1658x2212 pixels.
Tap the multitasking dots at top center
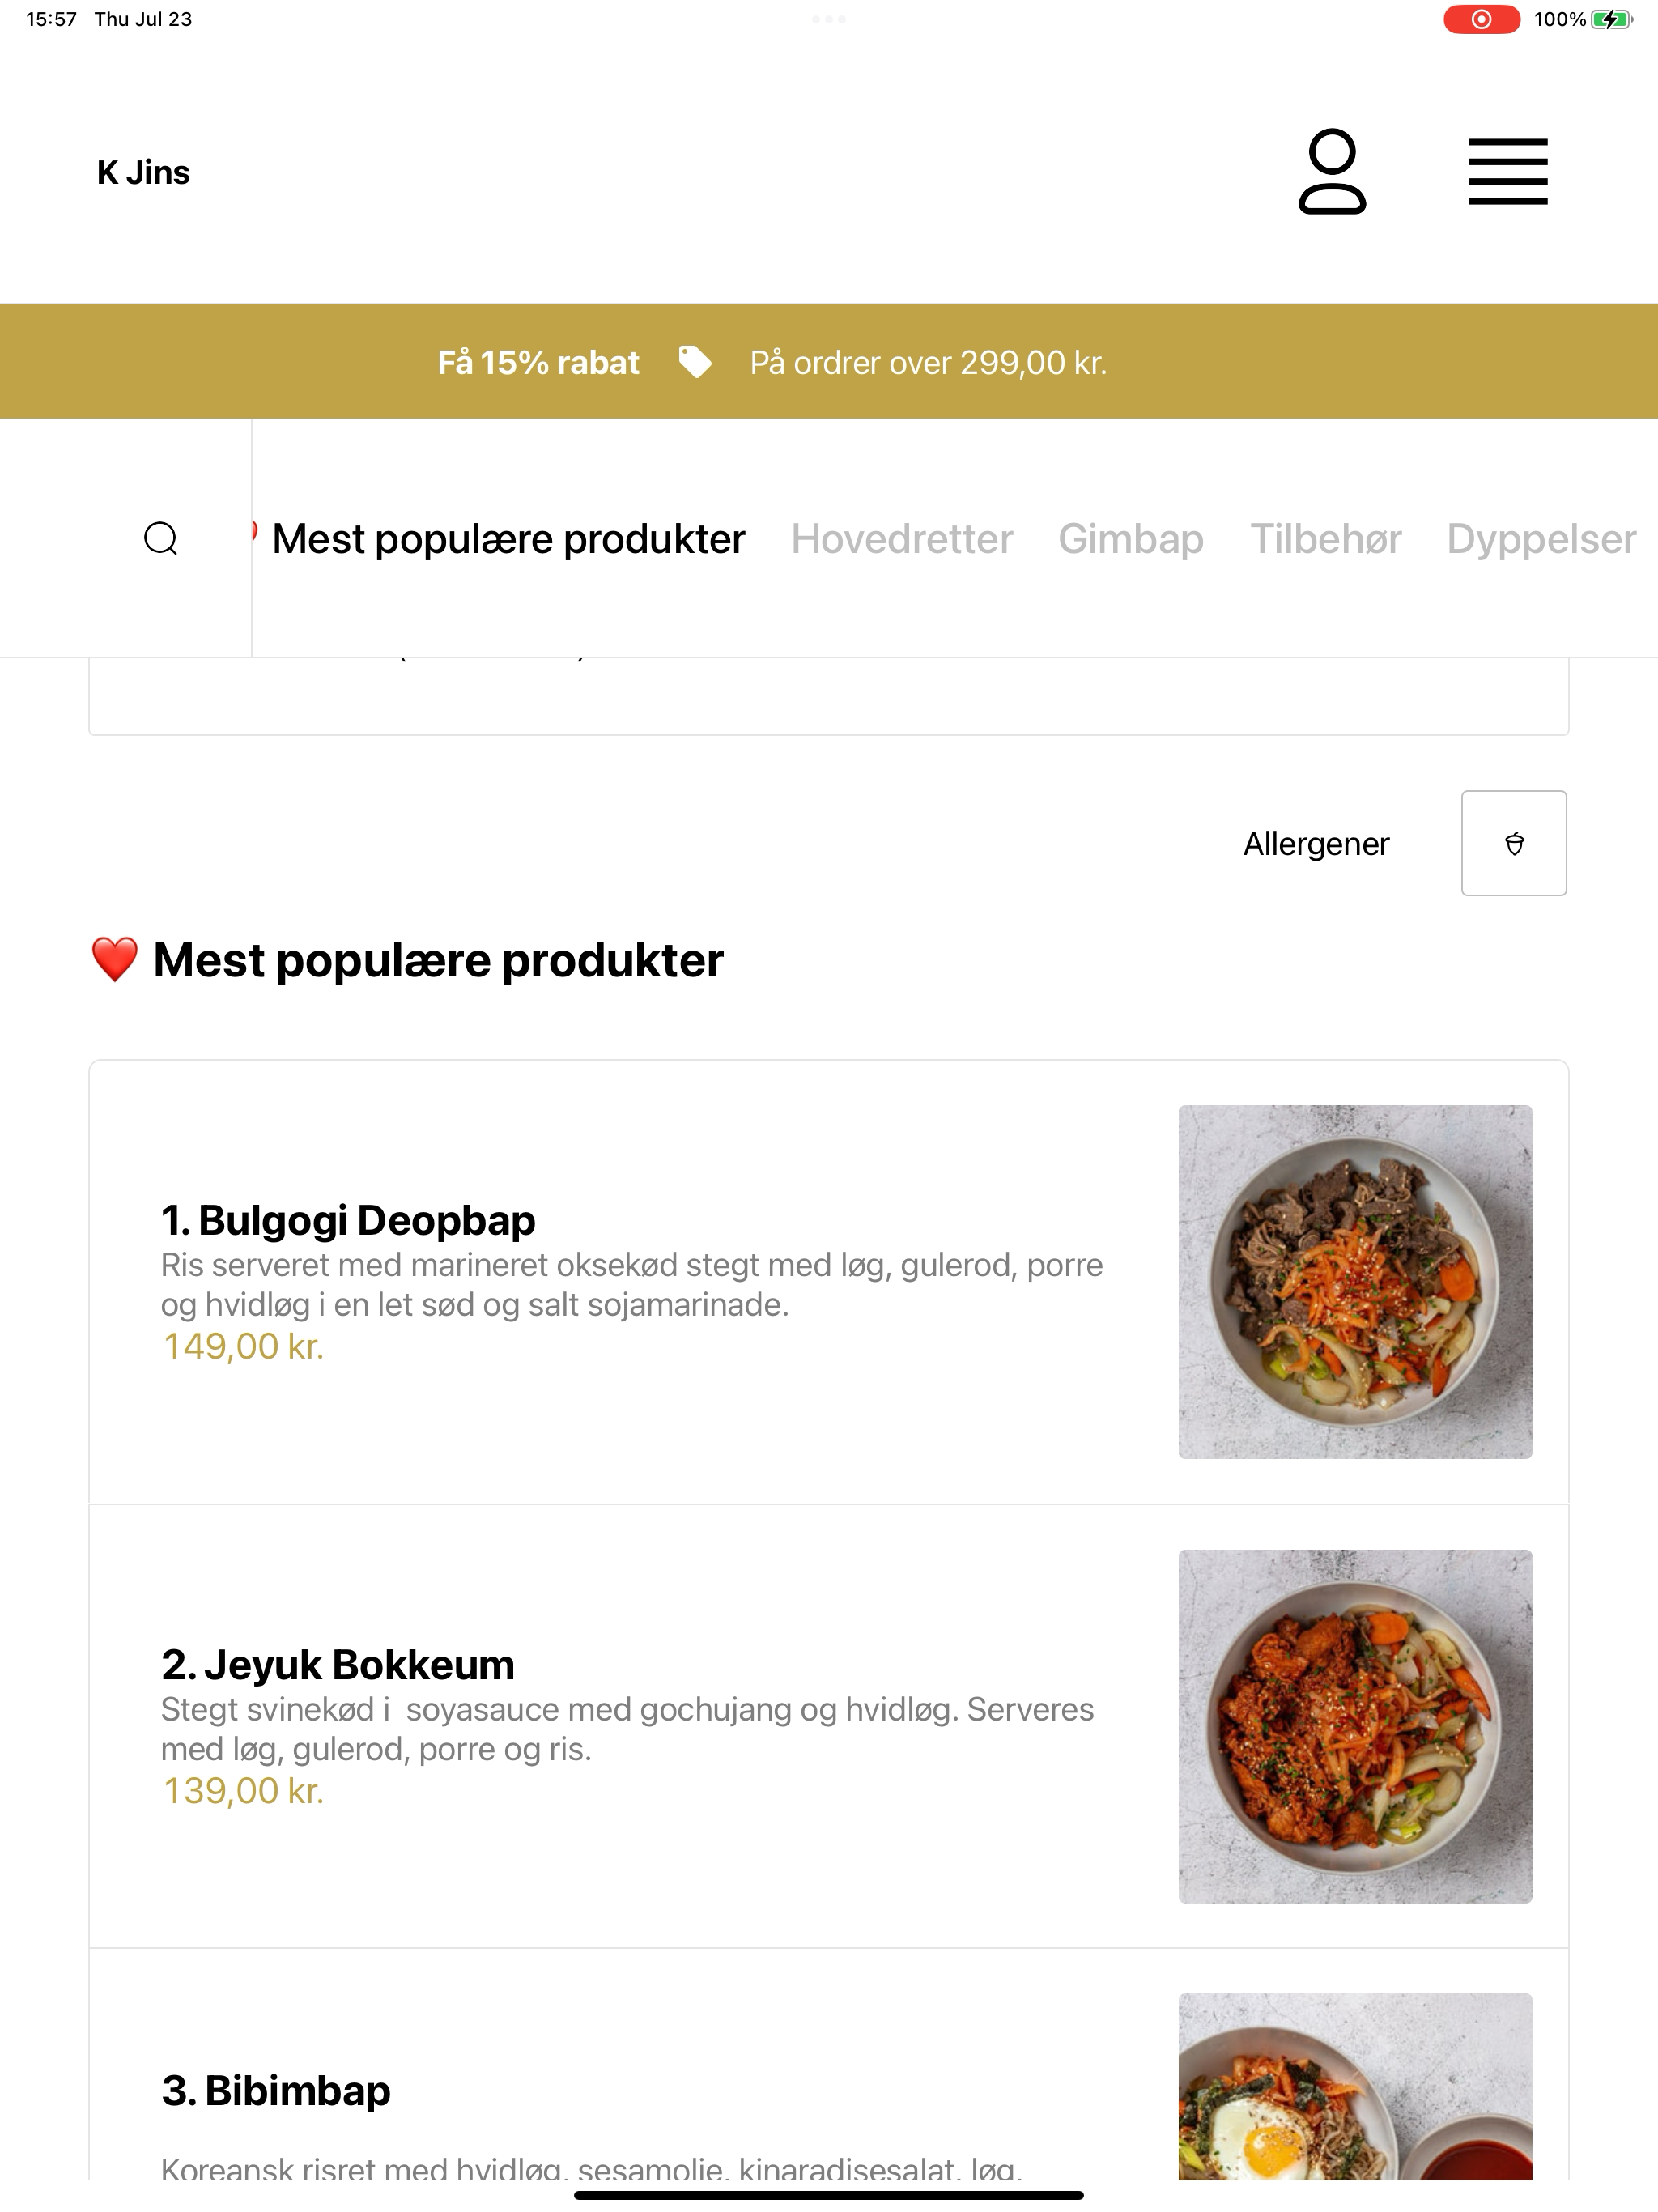pyautogui.click(x=829, y=19)
